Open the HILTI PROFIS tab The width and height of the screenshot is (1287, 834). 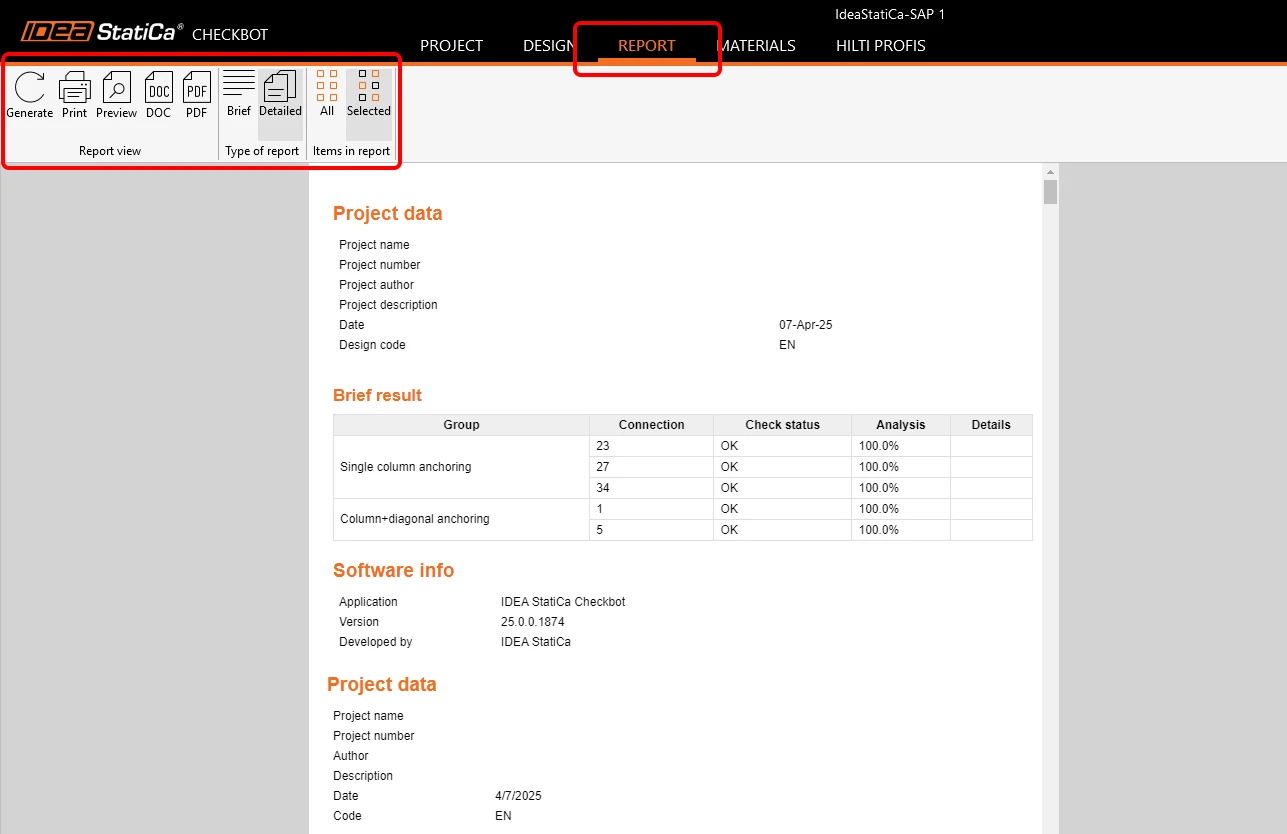coord(881,46)
